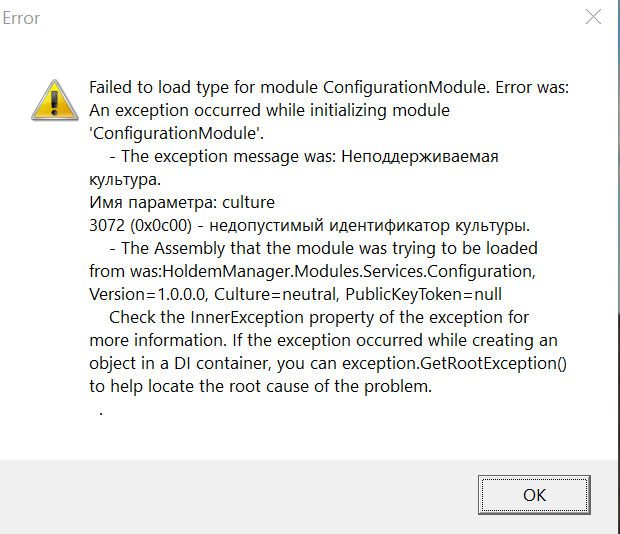Image resolution: width=620 pixels, height=534 pixels.
Task: Close the Error dialog window
Action: tap(593, 18)
